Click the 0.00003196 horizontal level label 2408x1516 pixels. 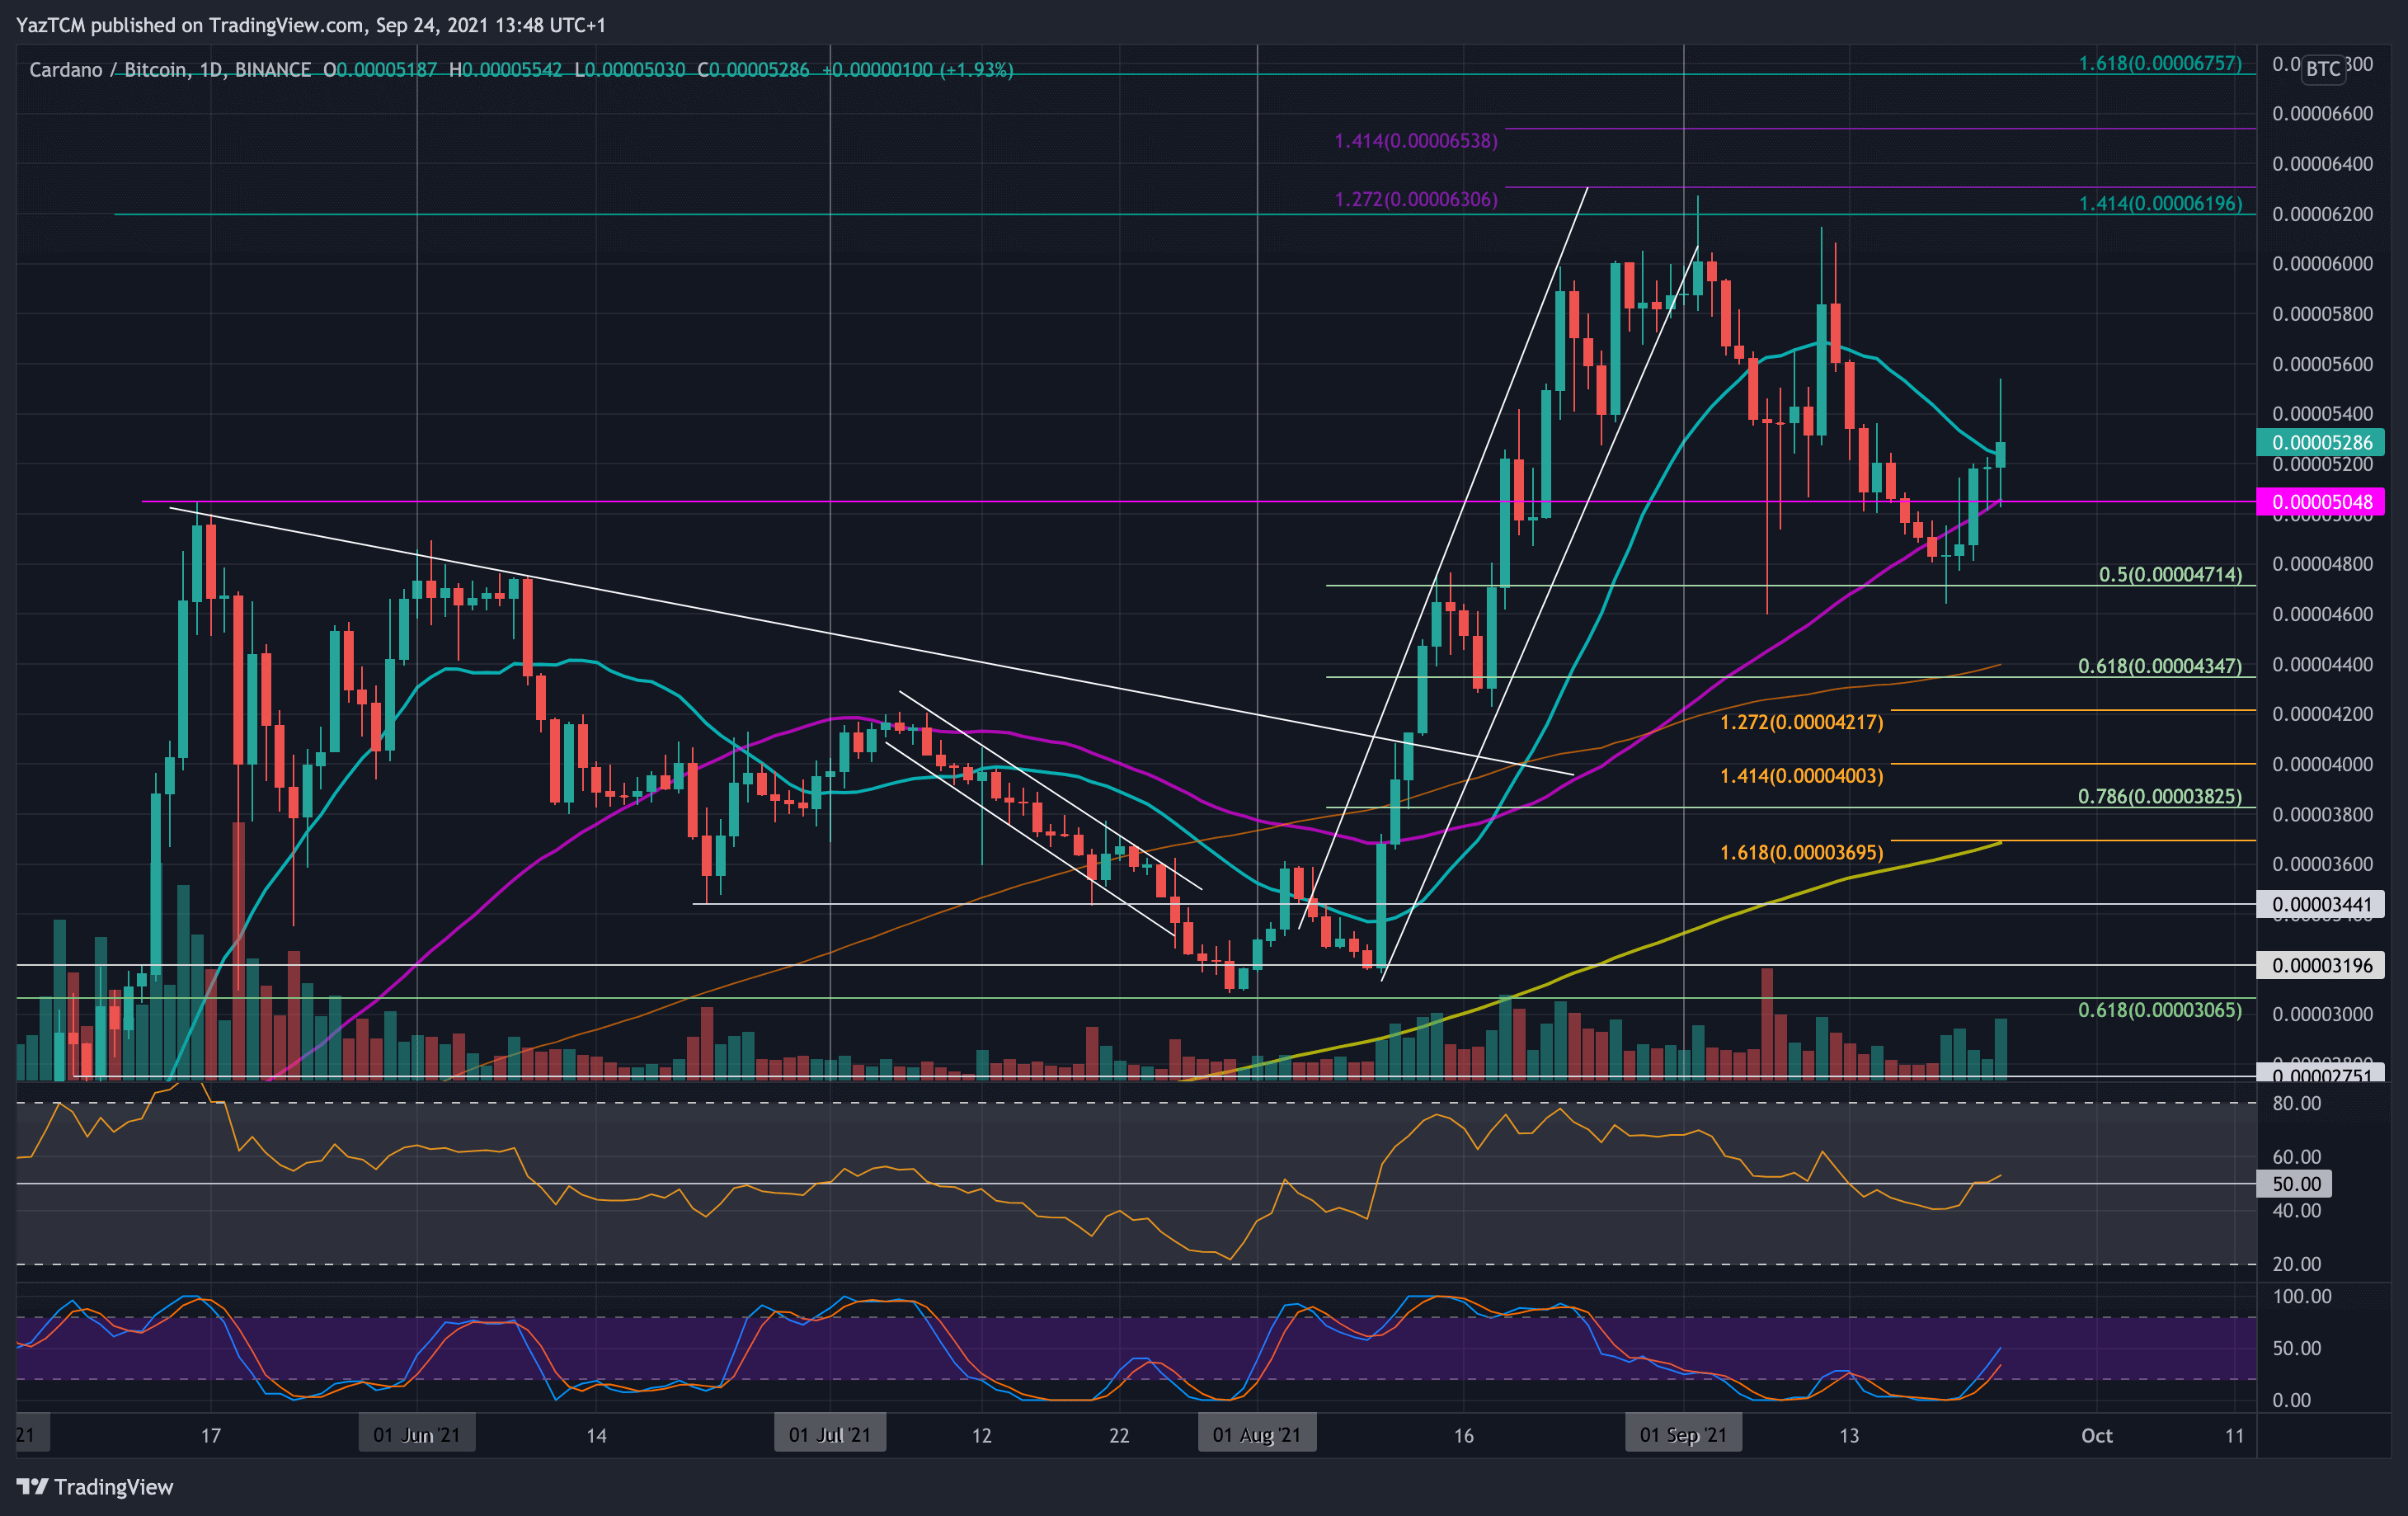coord(2324,965)
